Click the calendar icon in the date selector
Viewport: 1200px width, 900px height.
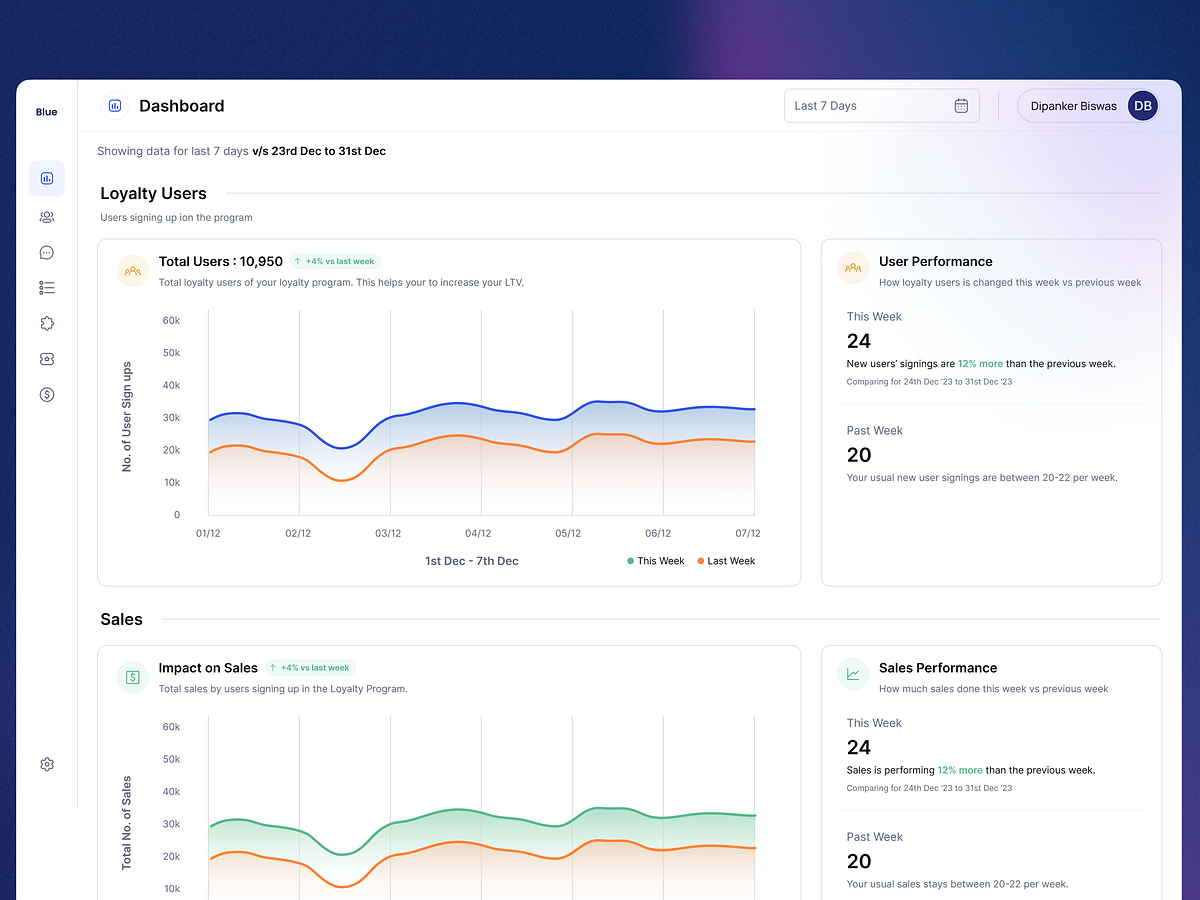[x=961, y=105]
